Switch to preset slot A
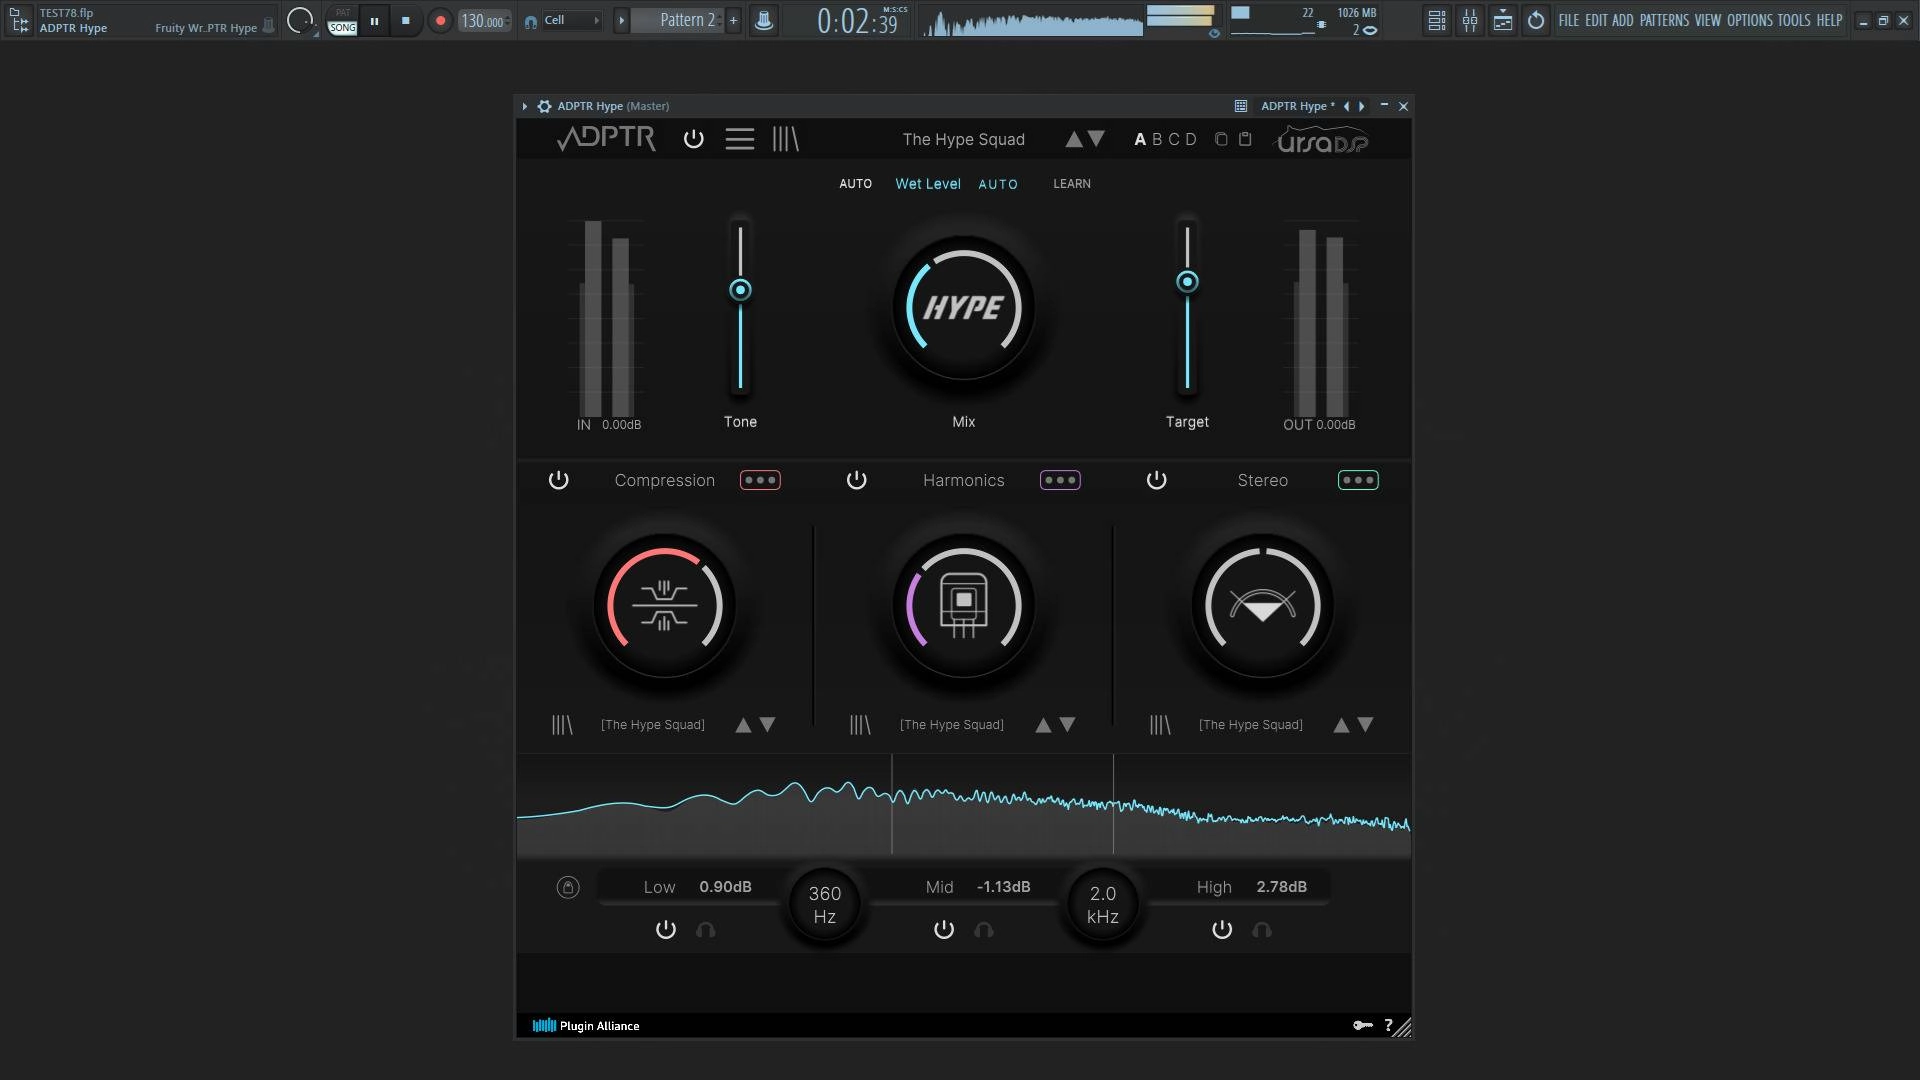1920x1080 pixels. tap(1140, 139)
